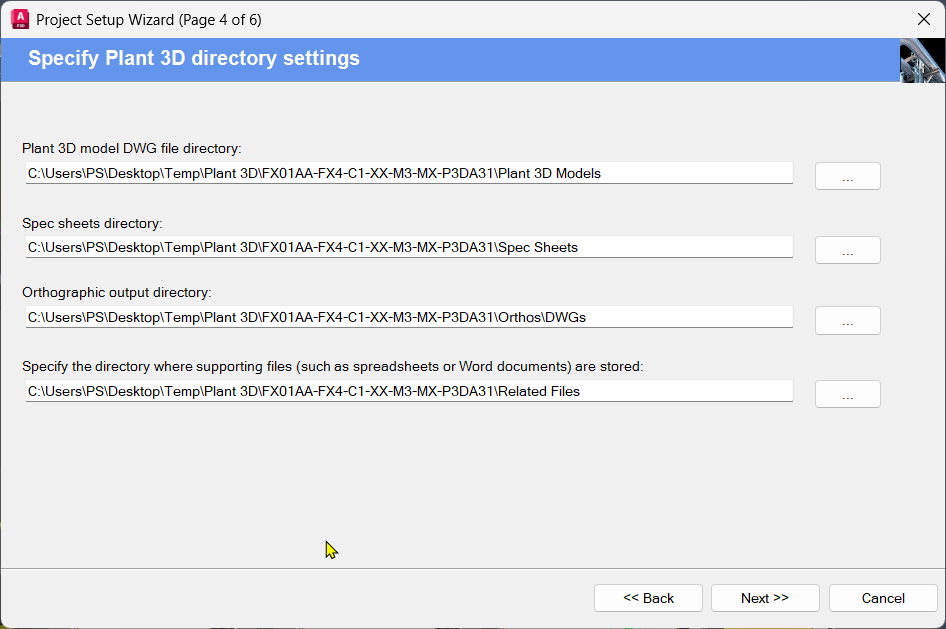Click the 'Project Setup Wizard (Page 4 of 6)' title
Screen dimensions: 946x629
coord(149,20)
